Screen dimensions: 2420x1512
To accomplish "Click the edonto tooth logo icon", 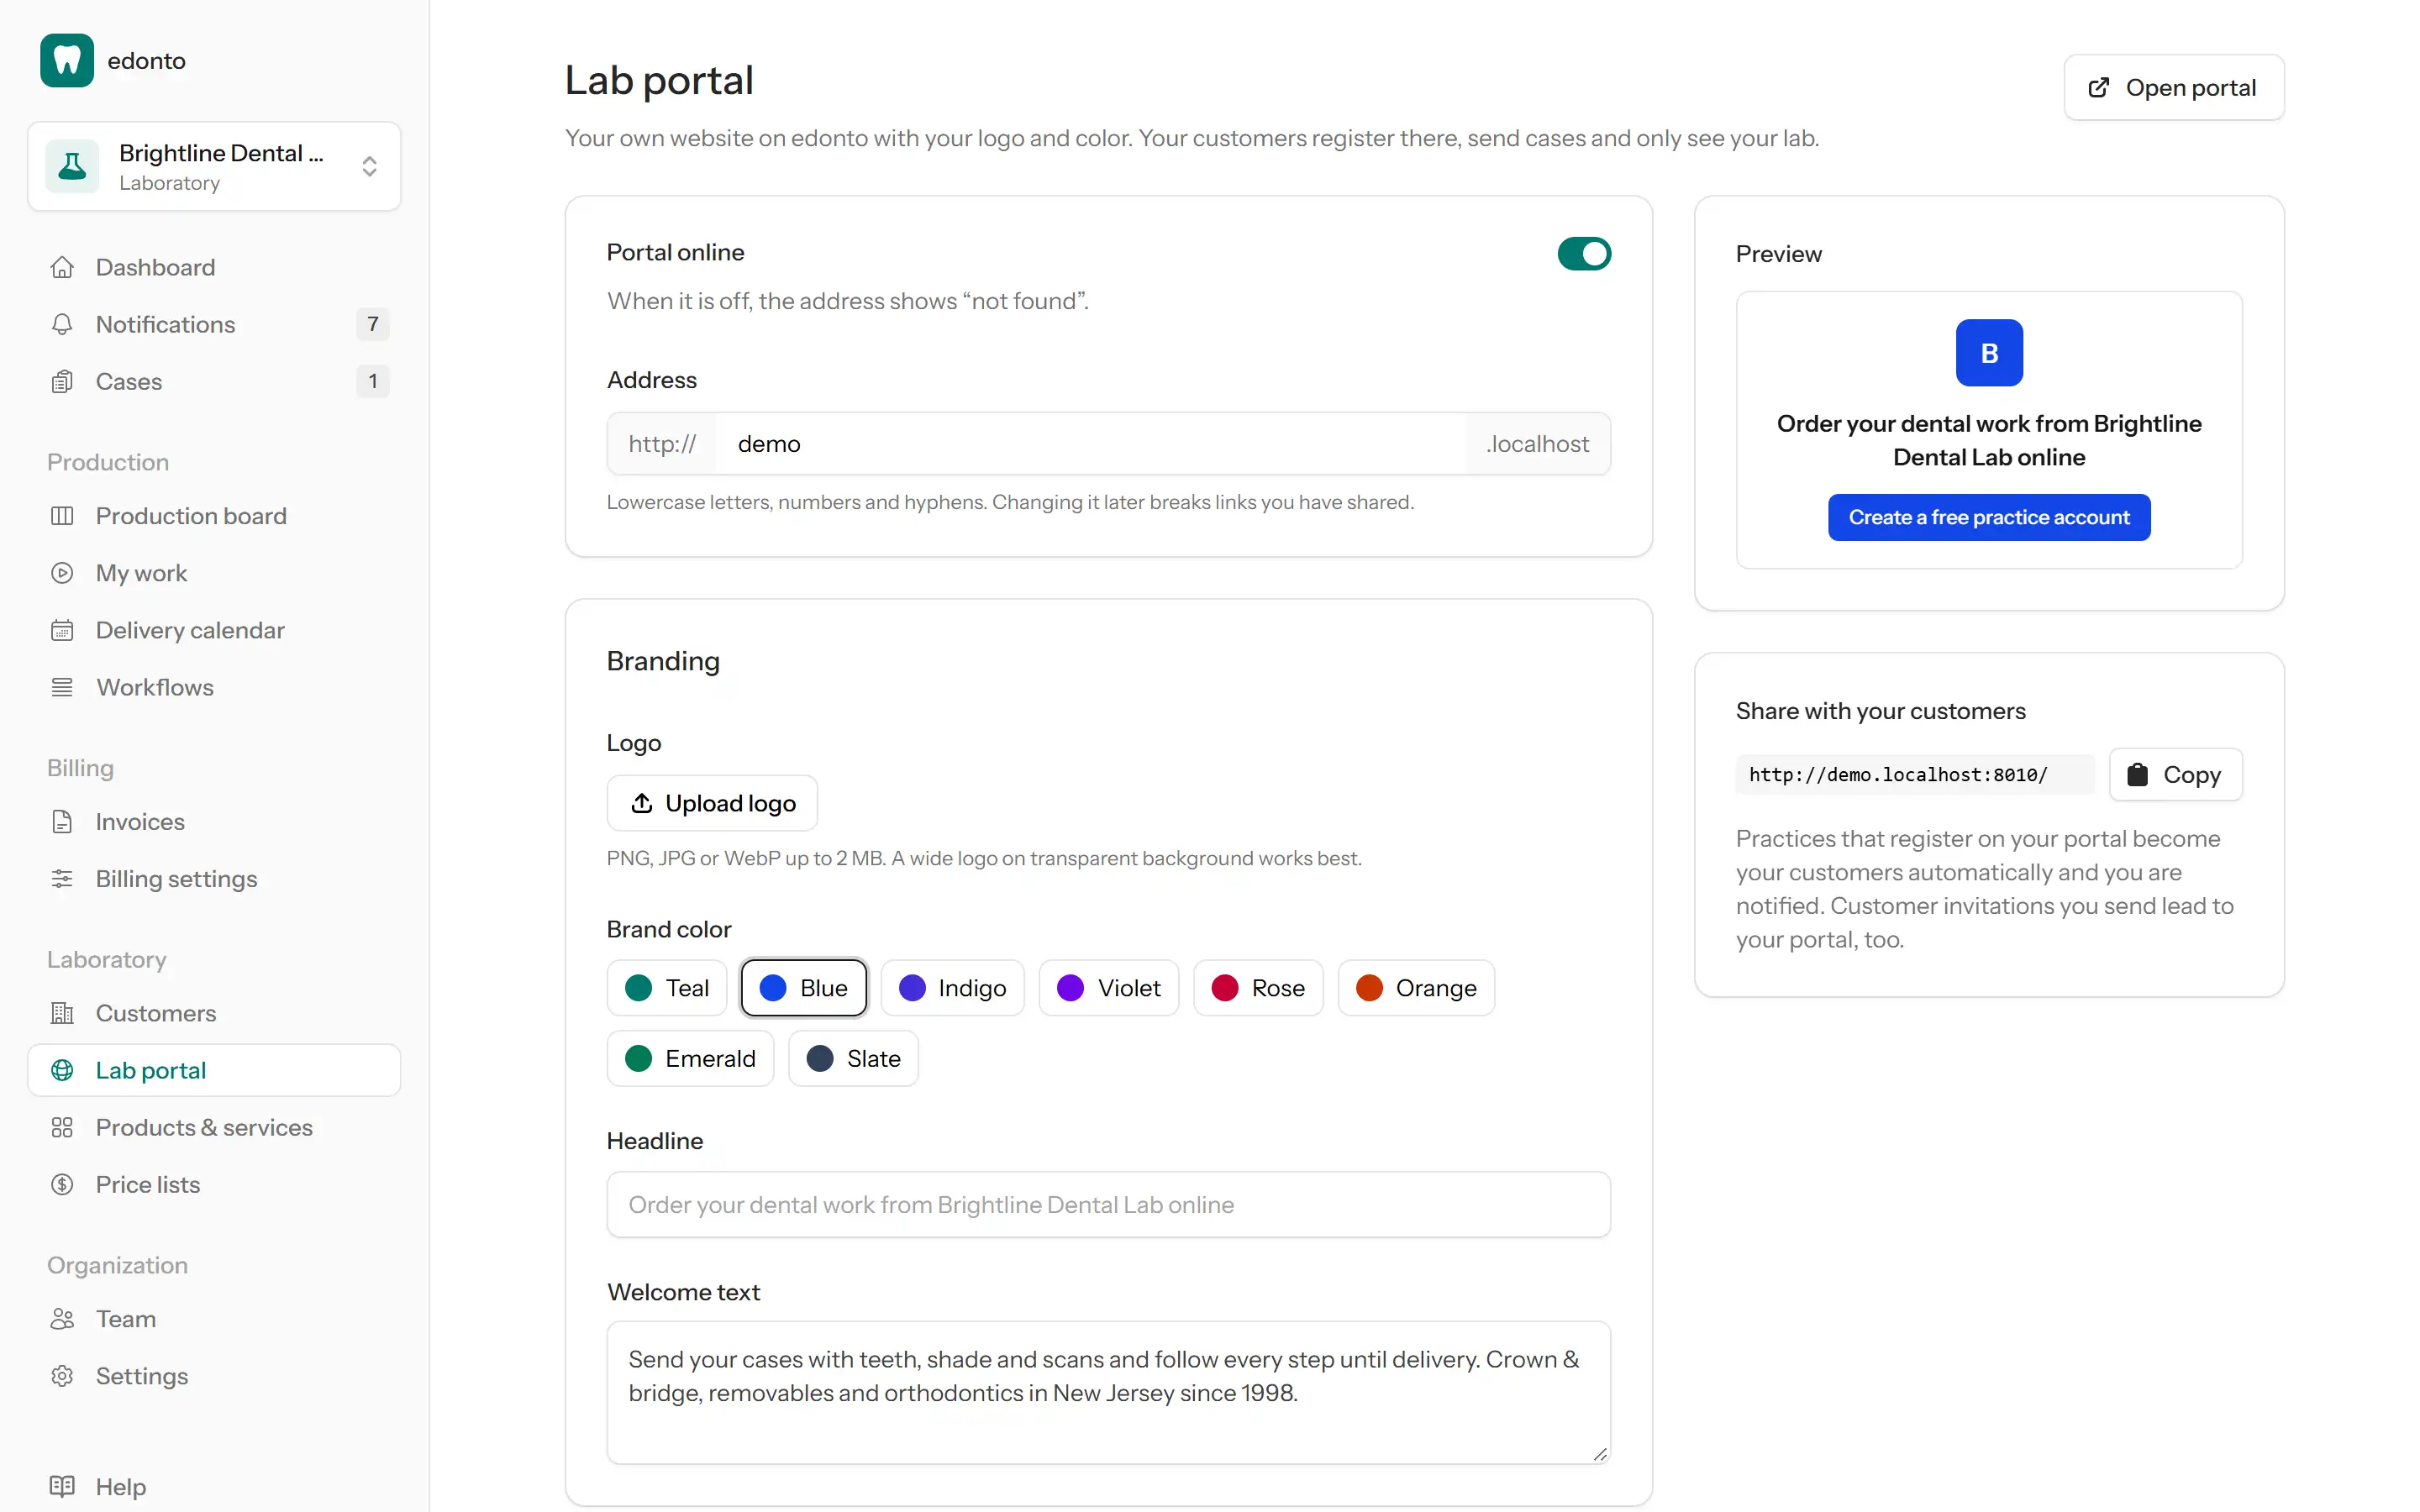I will point(67,60).
